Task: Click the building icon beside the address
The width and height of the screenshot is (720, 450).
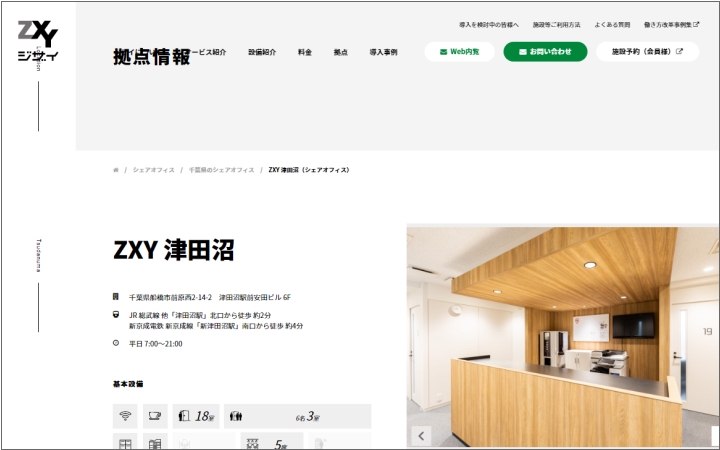Action: pos(116,297)
